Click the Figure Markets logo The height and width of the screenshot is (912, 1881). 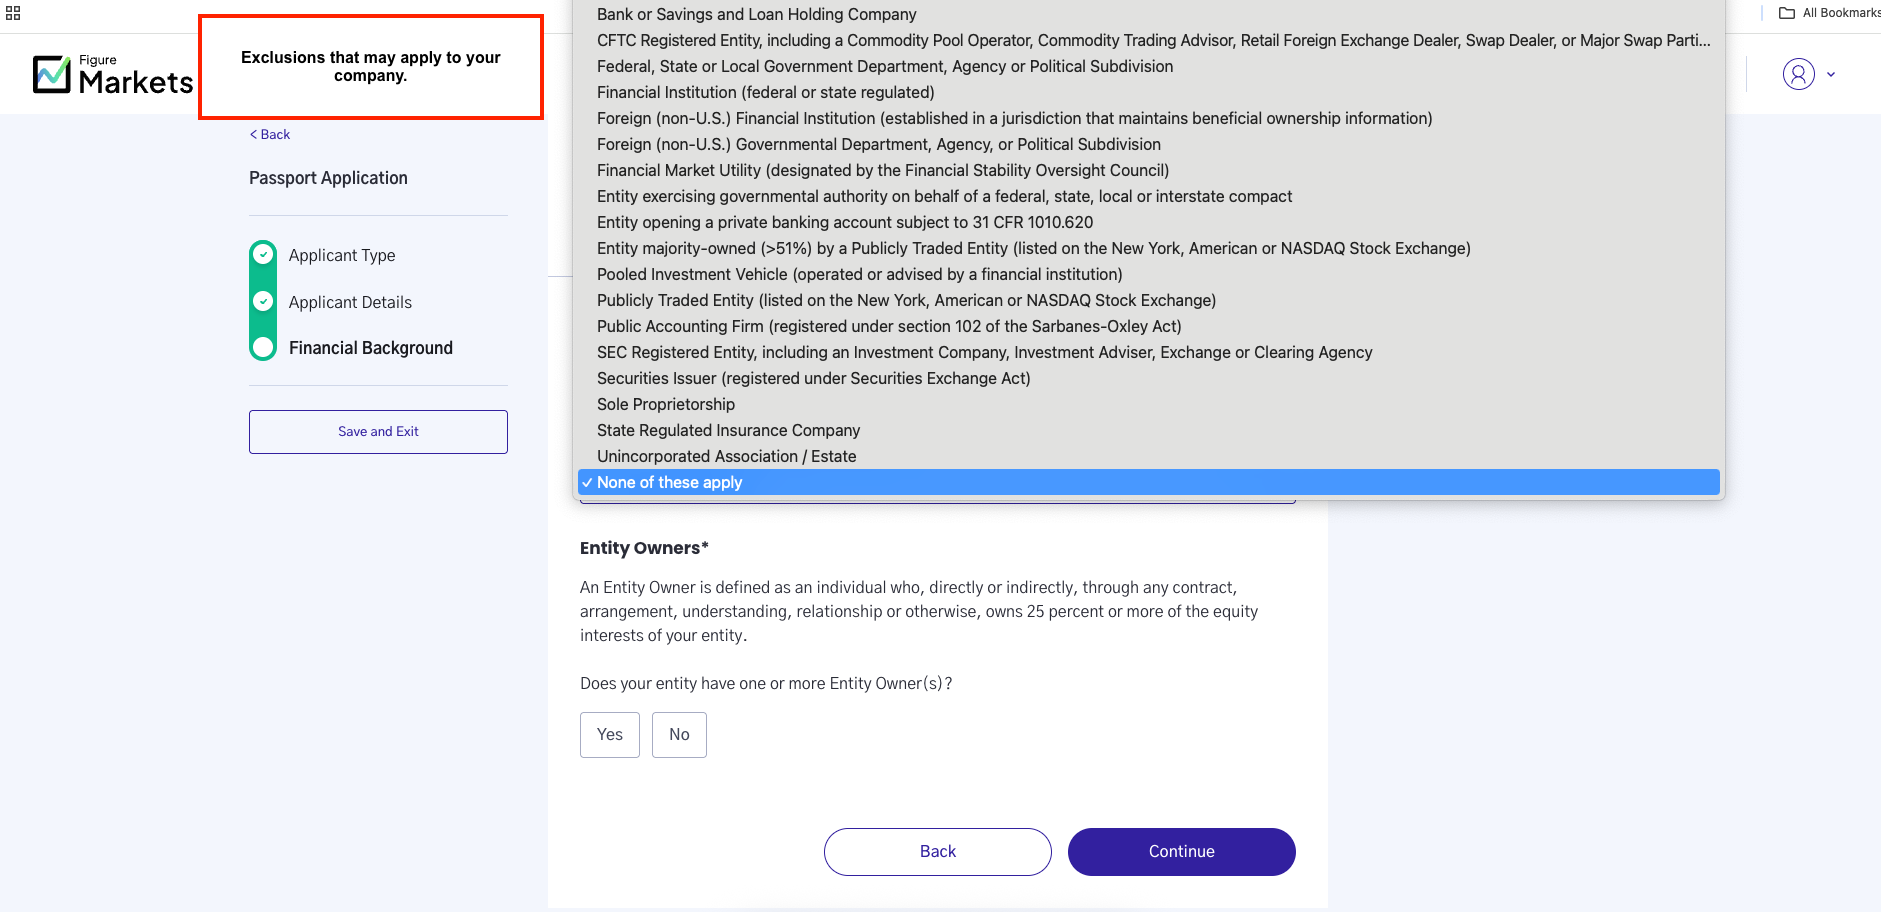113,75
